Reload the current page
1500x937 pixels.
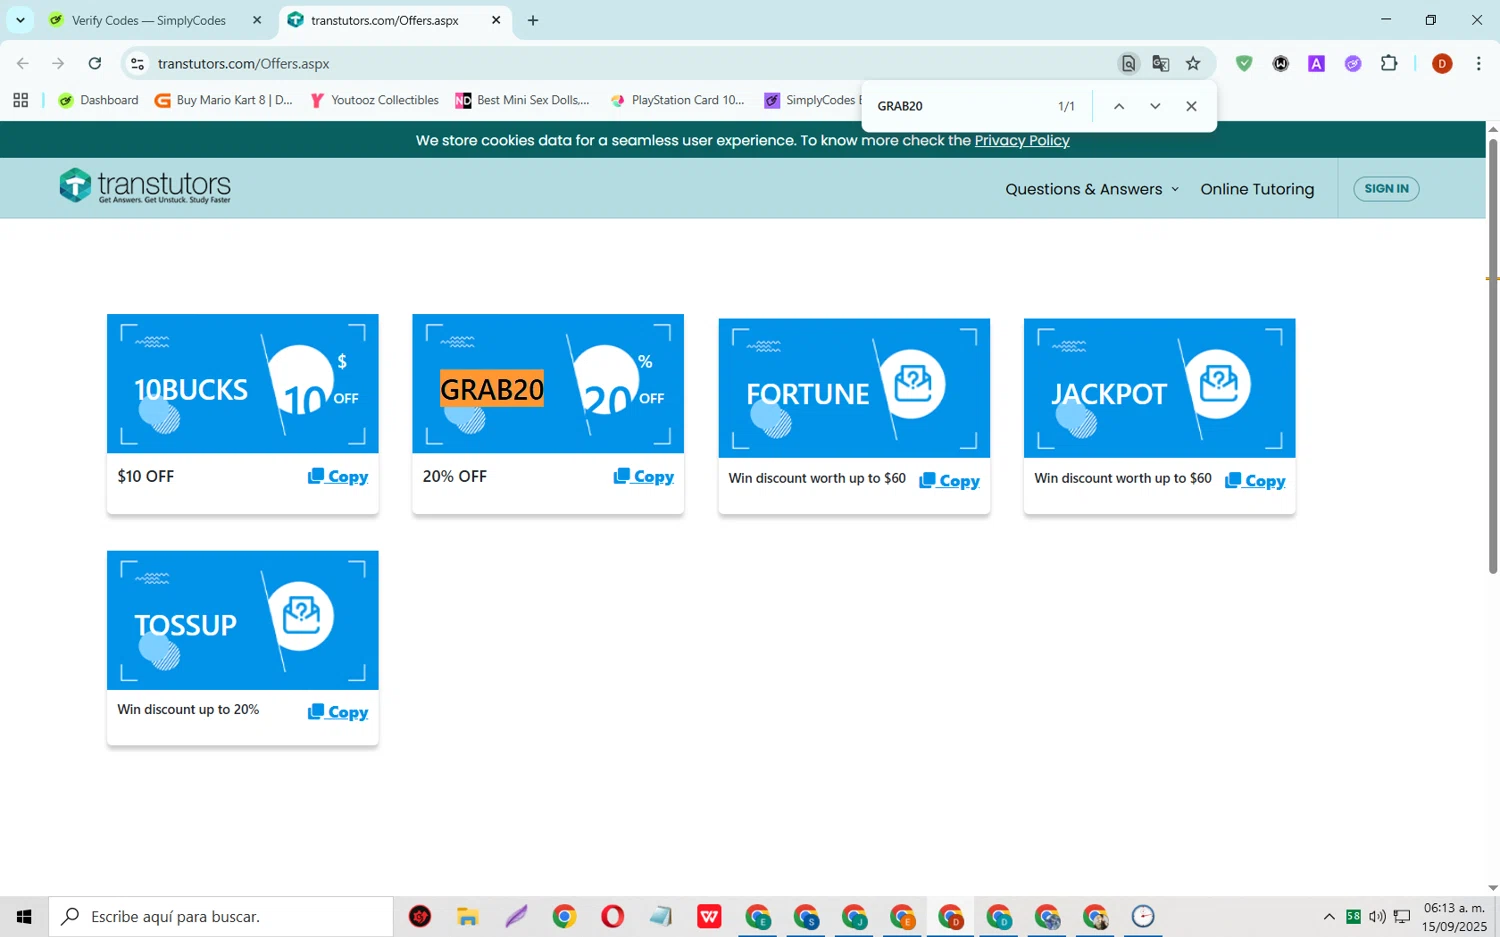click(x=95, y=63)
